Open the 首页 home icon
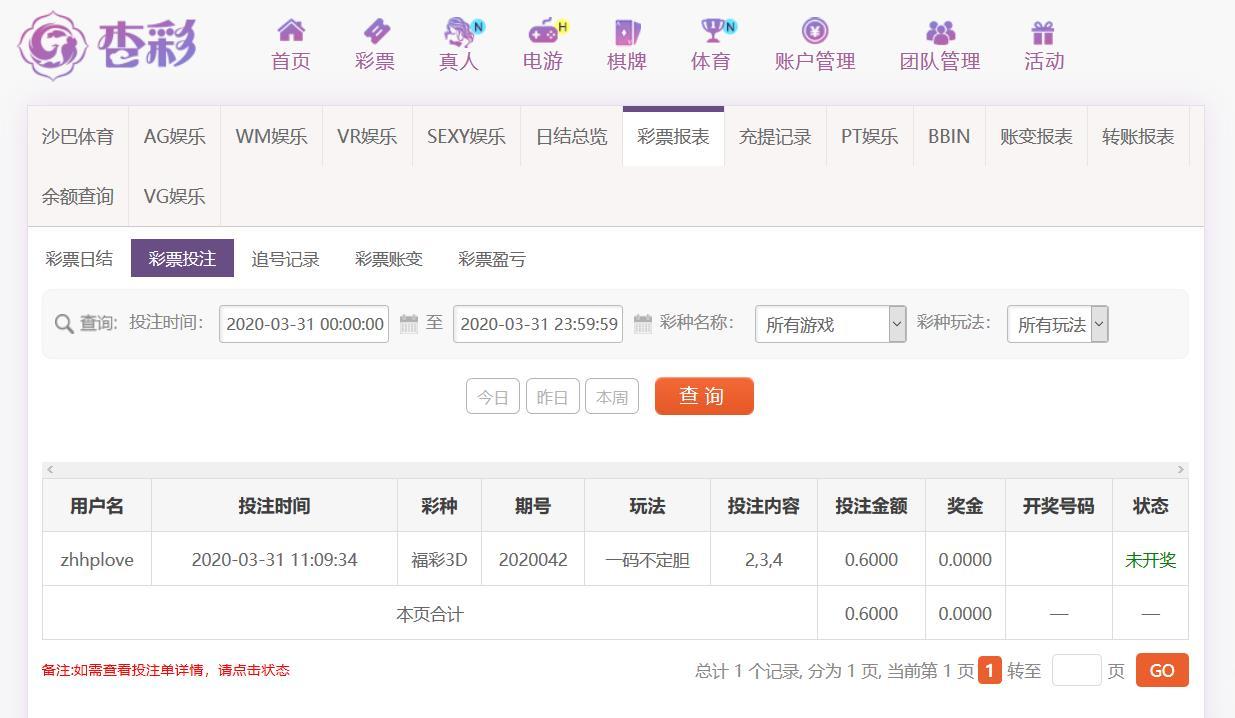1235x718 pixels. pyautogui.click(x=290, y=31)
